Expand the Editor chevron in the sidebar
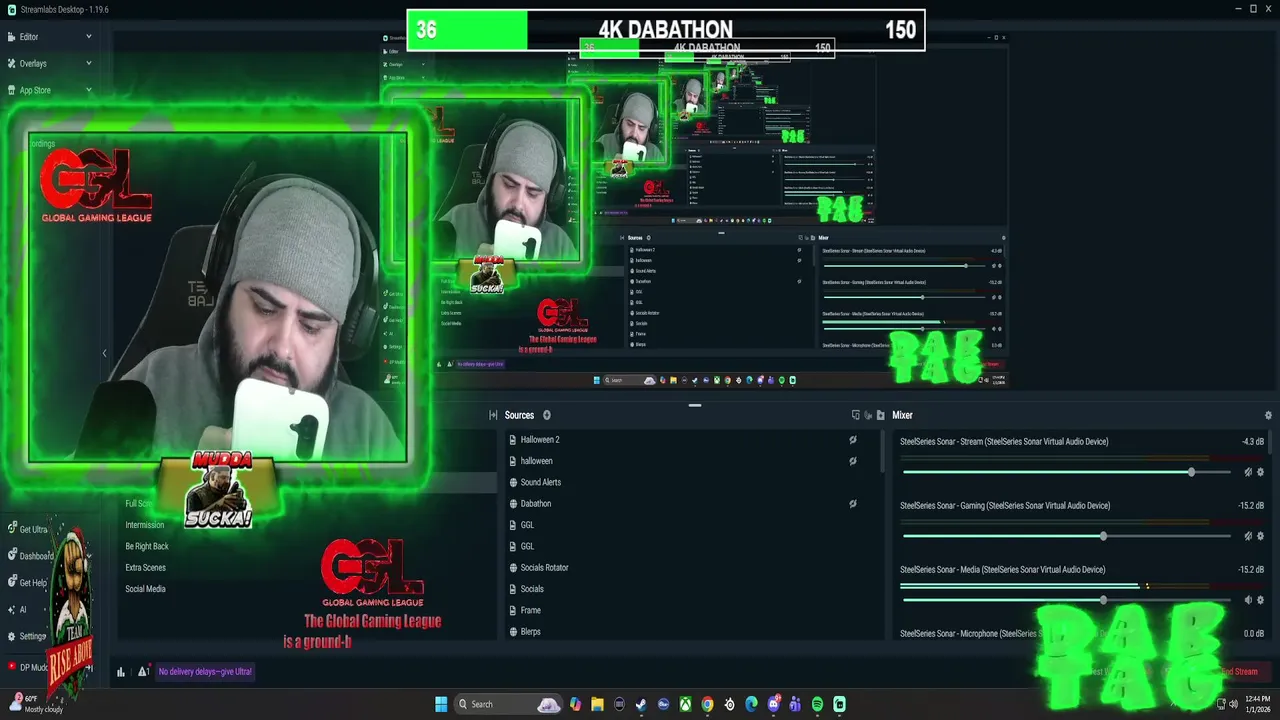 [x=88, y=37]
